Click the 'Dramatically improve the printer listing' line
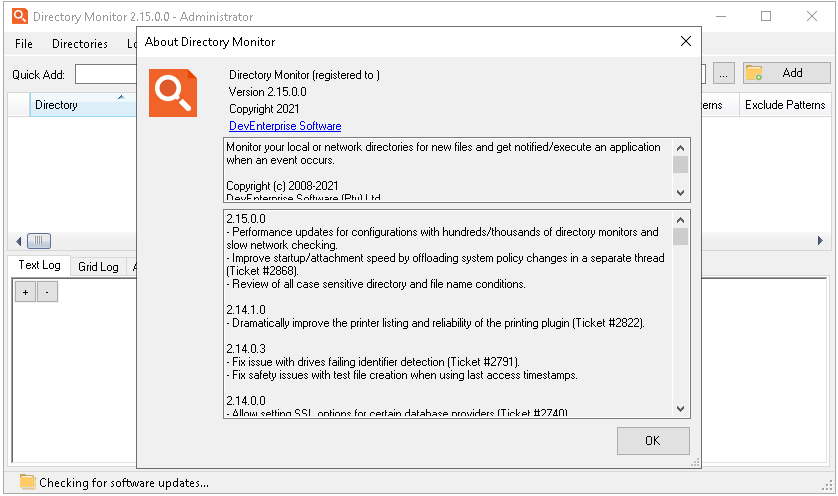Screen dimensions: 838x496 click(x=436, y=323)
